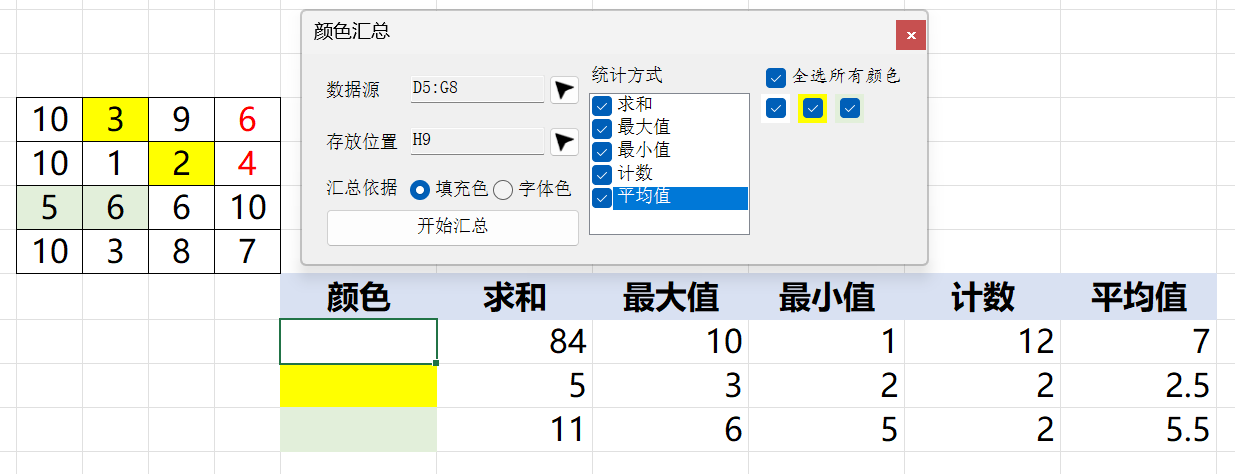Click the 数据源 range picker arrow
This screenshot has height=474, width=1235.
coord(565,90)
